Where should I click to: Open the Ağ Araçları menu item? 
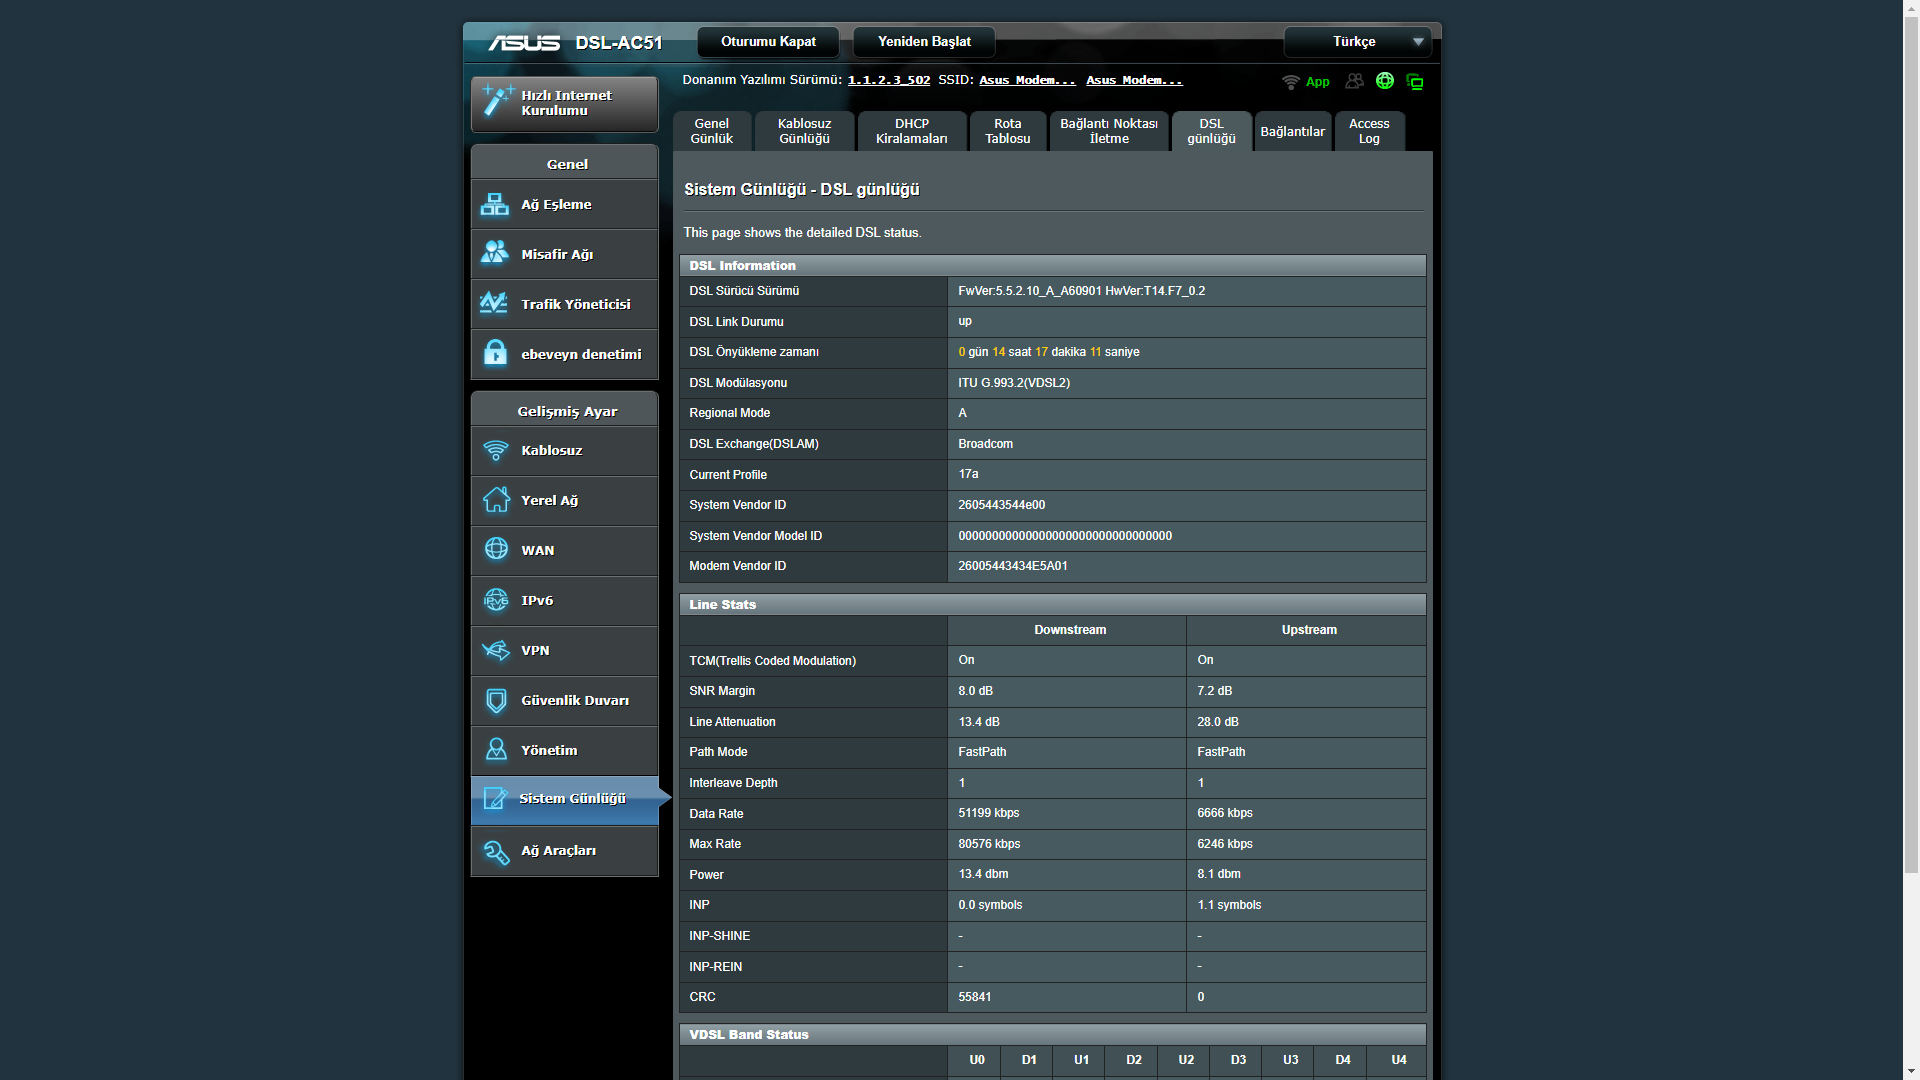click(564, 851)
